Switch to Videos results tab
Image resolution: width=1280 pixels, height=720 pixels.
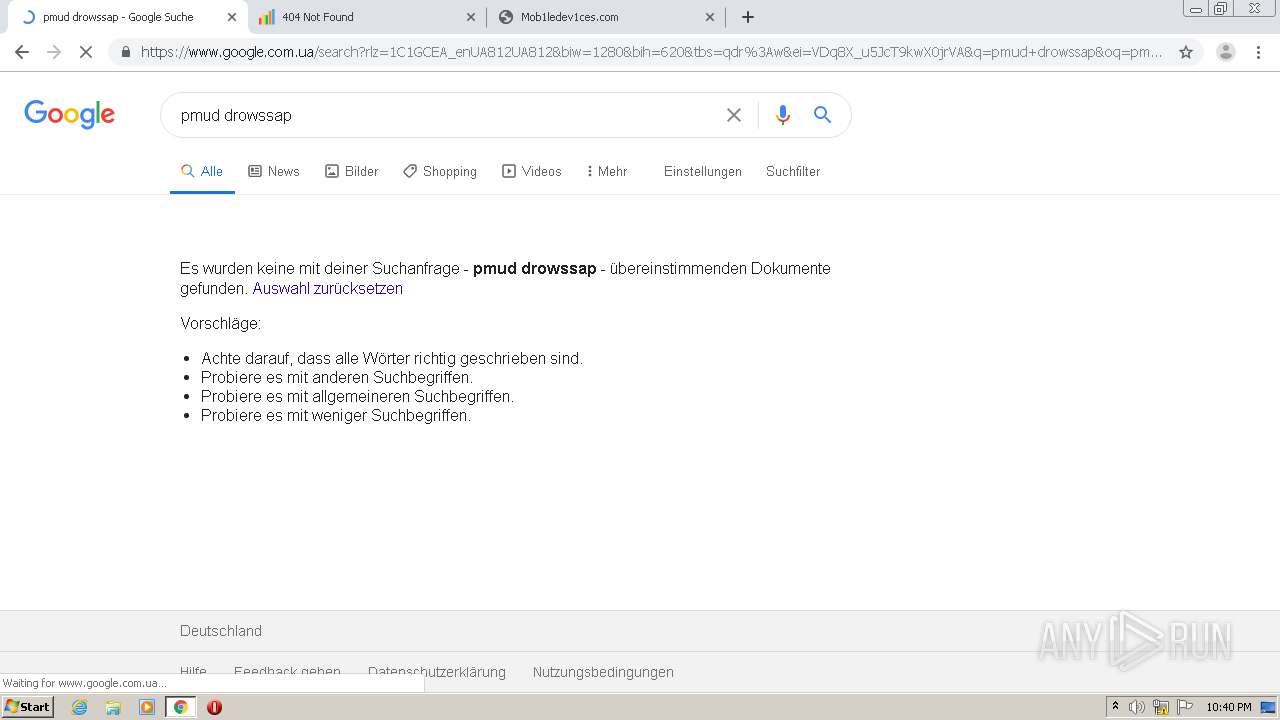point(532,171)
